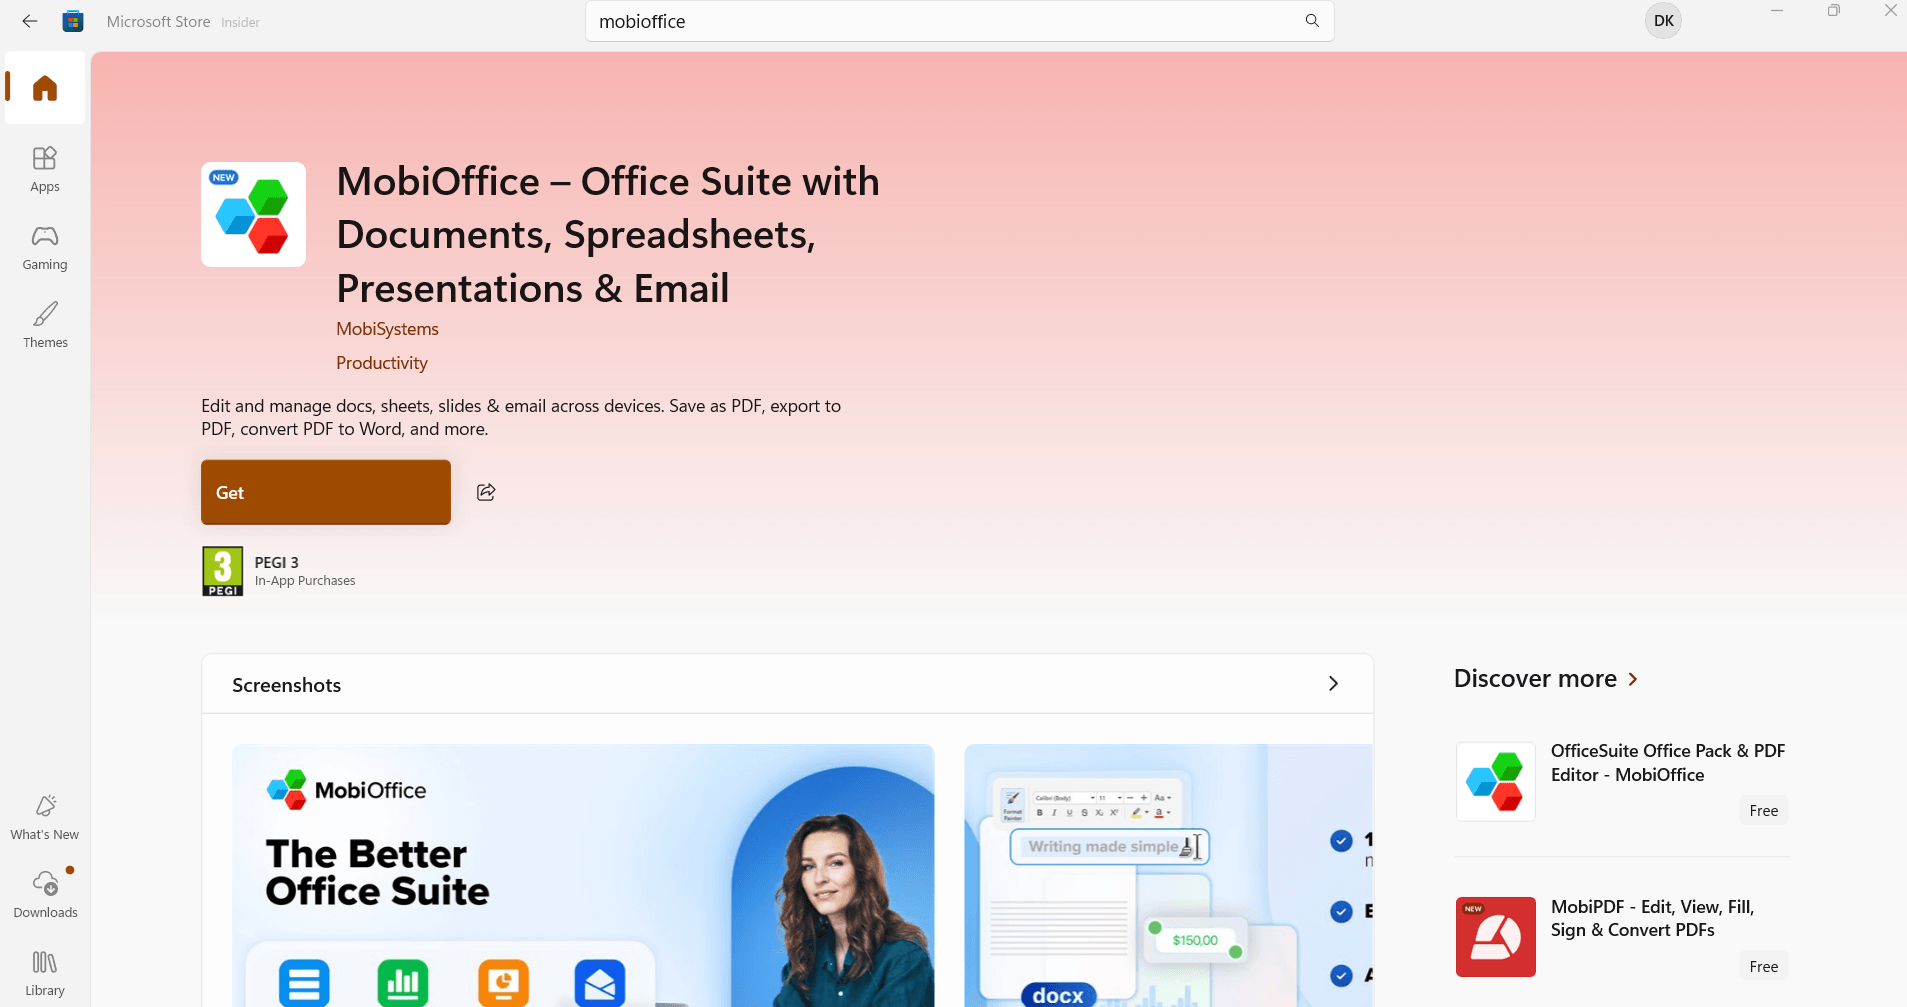Click Free button for OfficeSuite Office Pack

pos(1763,811)
